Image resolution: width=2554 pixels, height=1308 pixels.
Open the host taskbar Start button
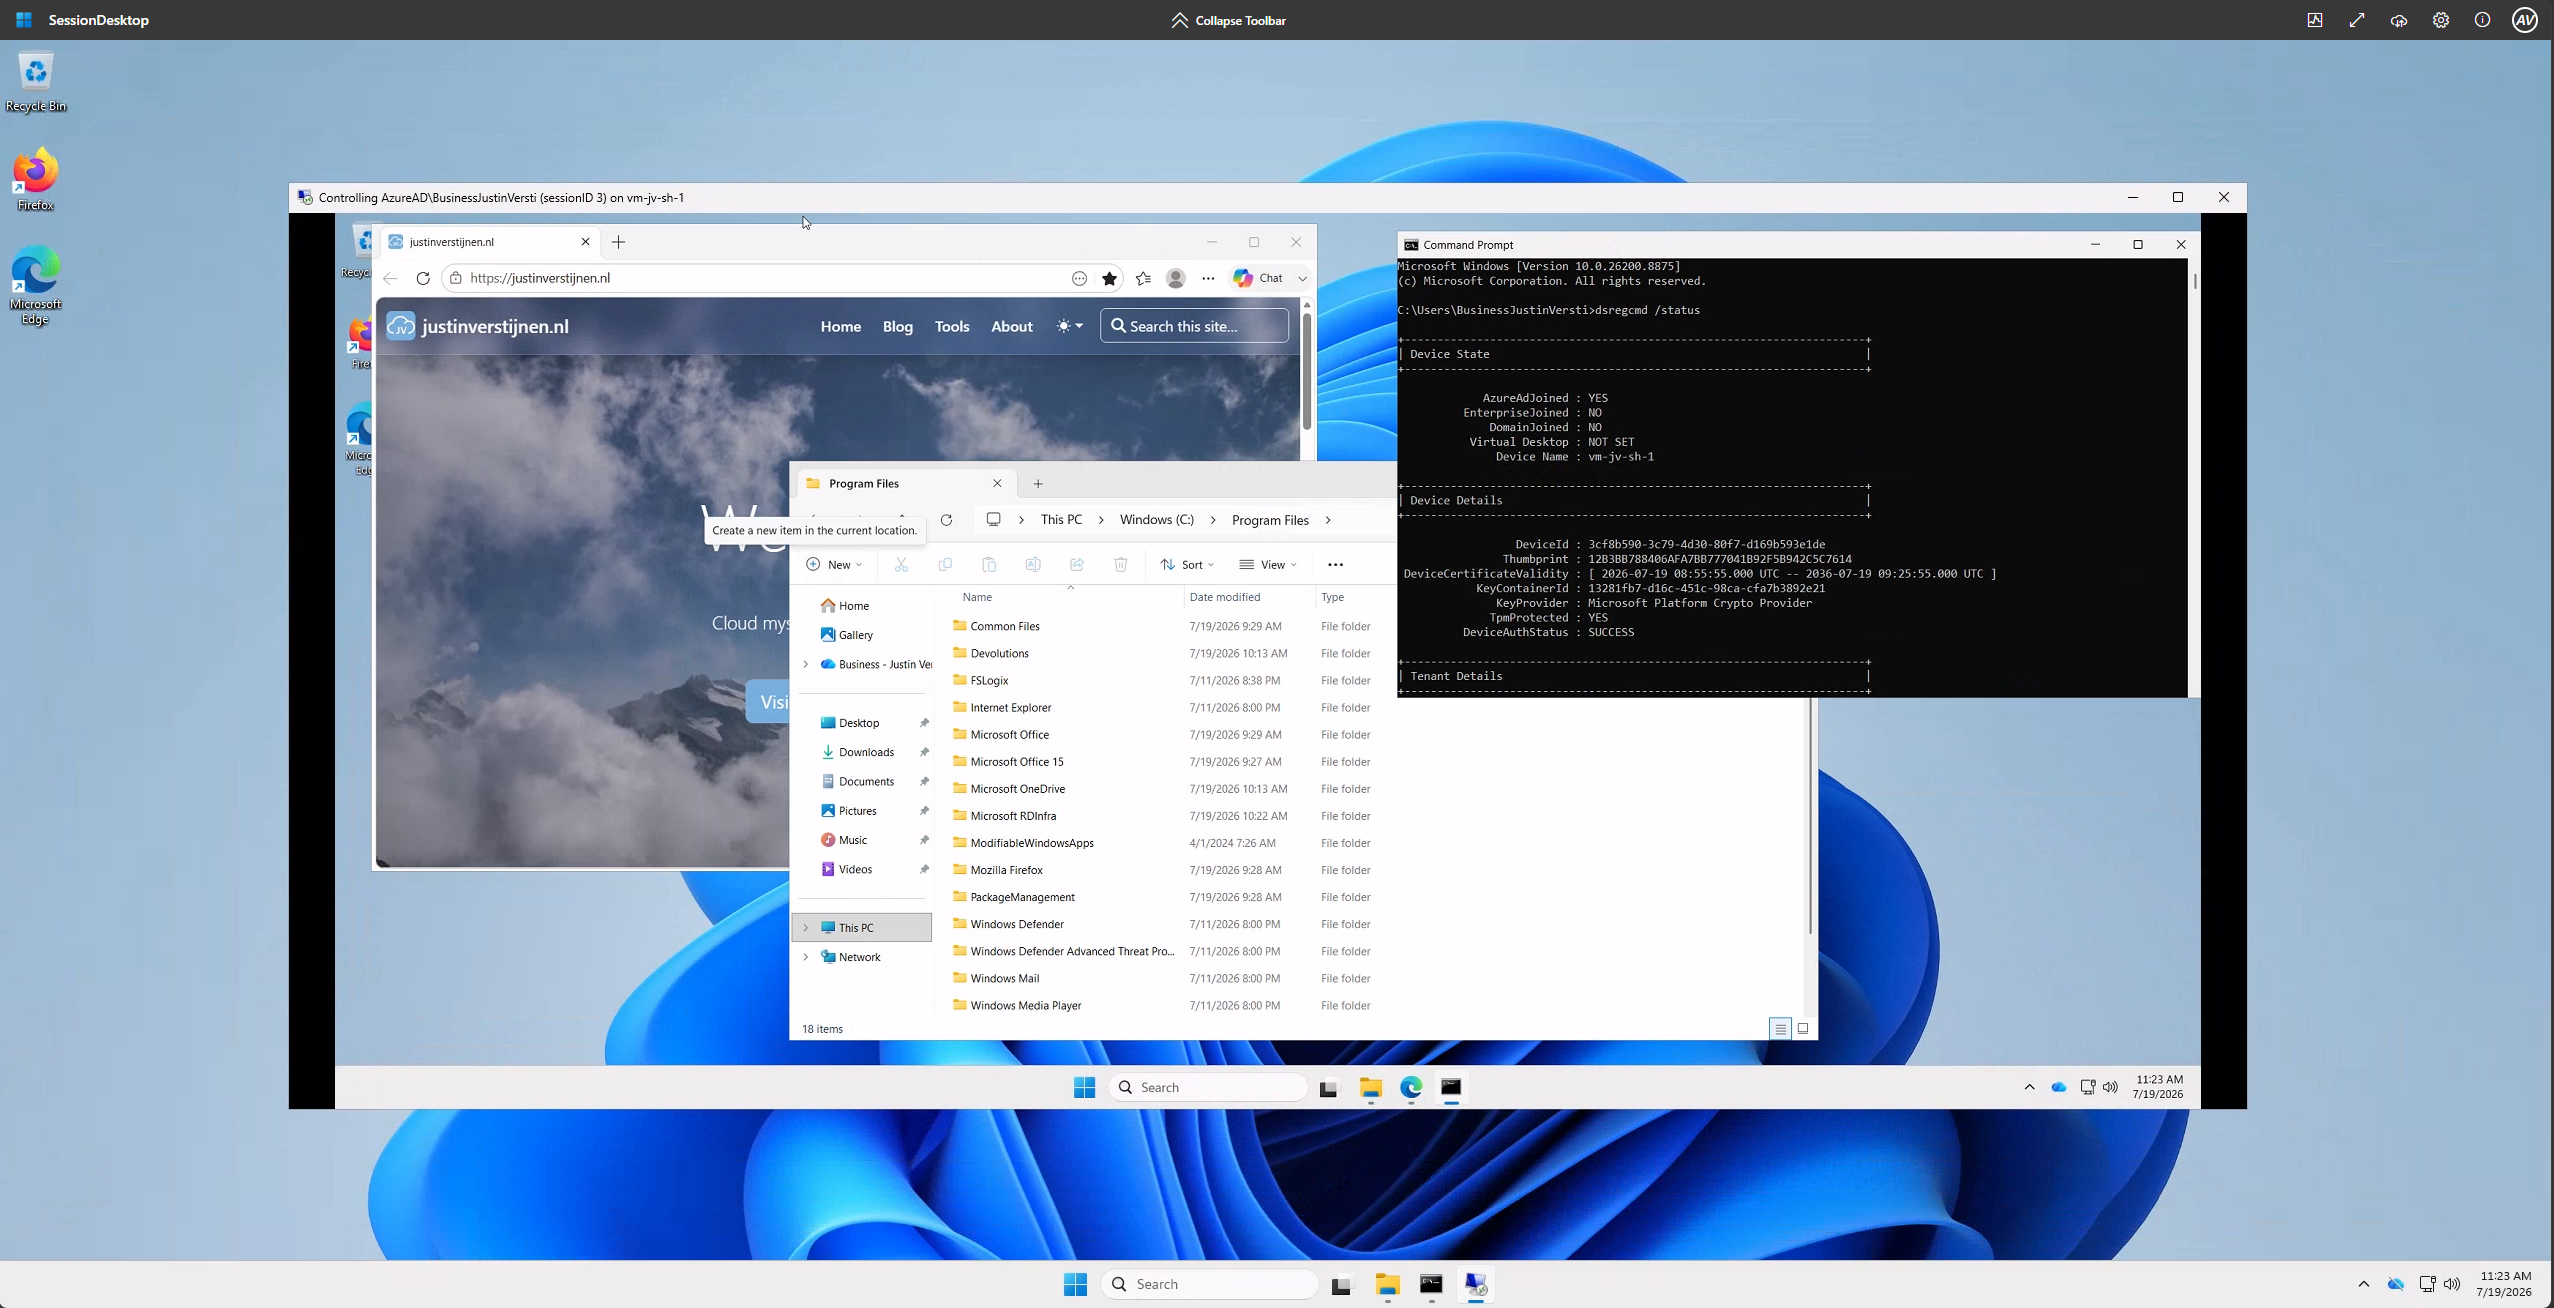[x=1075, y=1284]
